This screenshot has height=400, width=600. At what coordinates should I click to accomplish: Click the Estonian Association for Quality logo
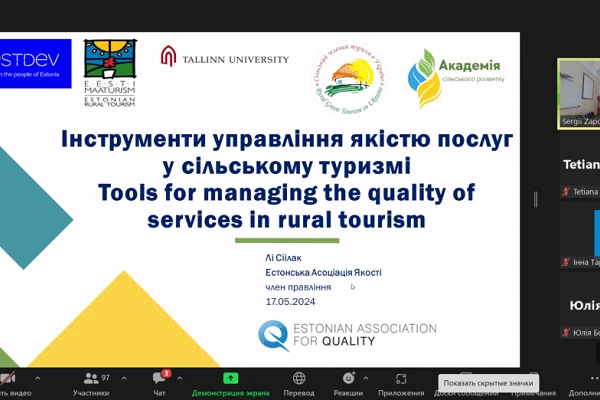[x=346, y=335]
